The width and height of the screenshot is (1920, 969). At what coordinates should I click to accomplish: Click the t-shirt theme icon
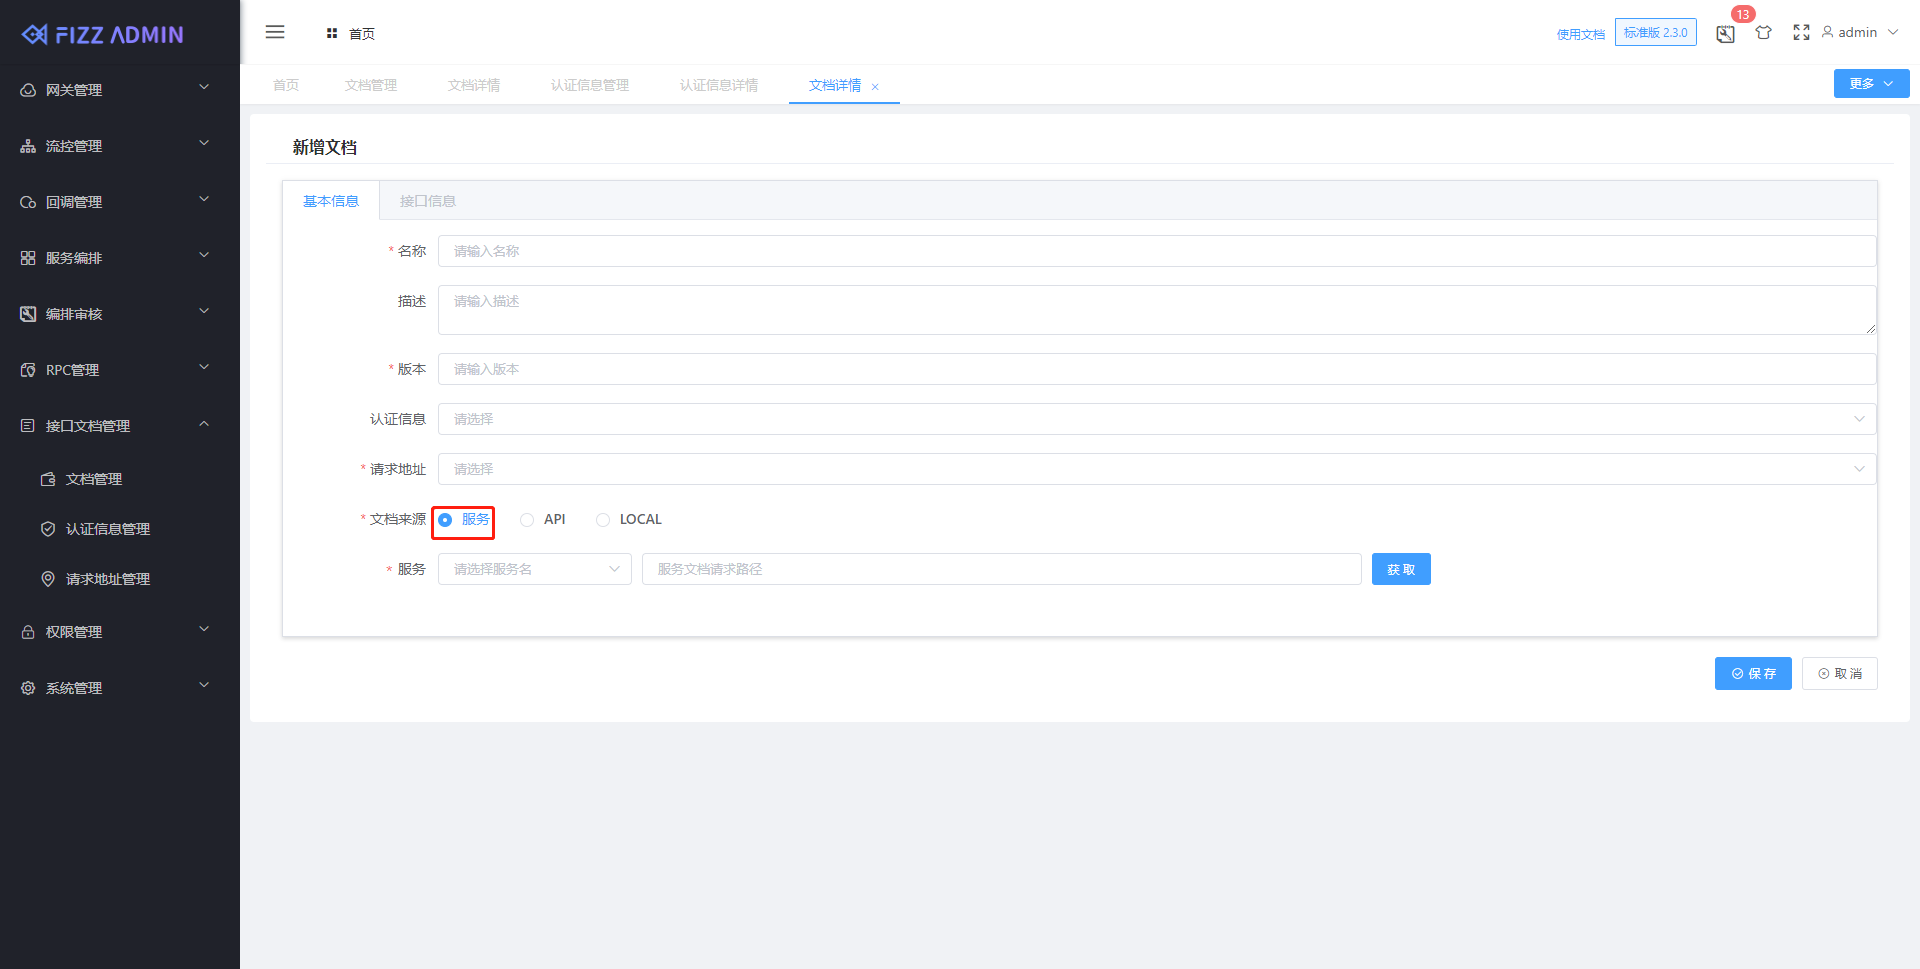click(x=1763, y=32)
